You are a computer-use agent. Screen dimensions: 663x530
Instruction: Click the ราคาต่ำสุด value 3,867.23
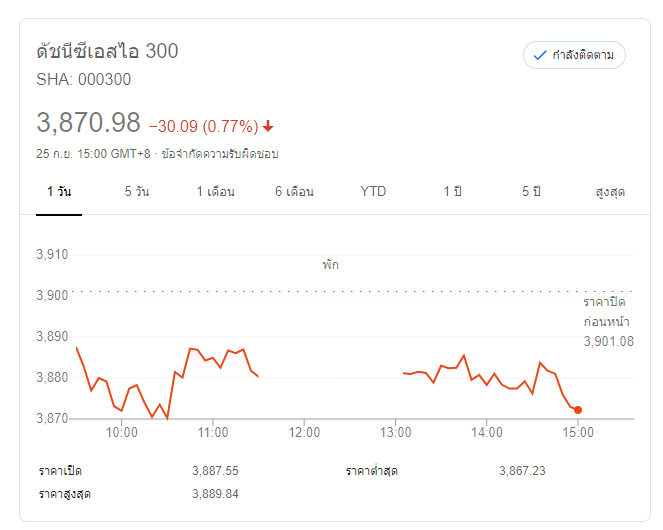coord(522,471)
